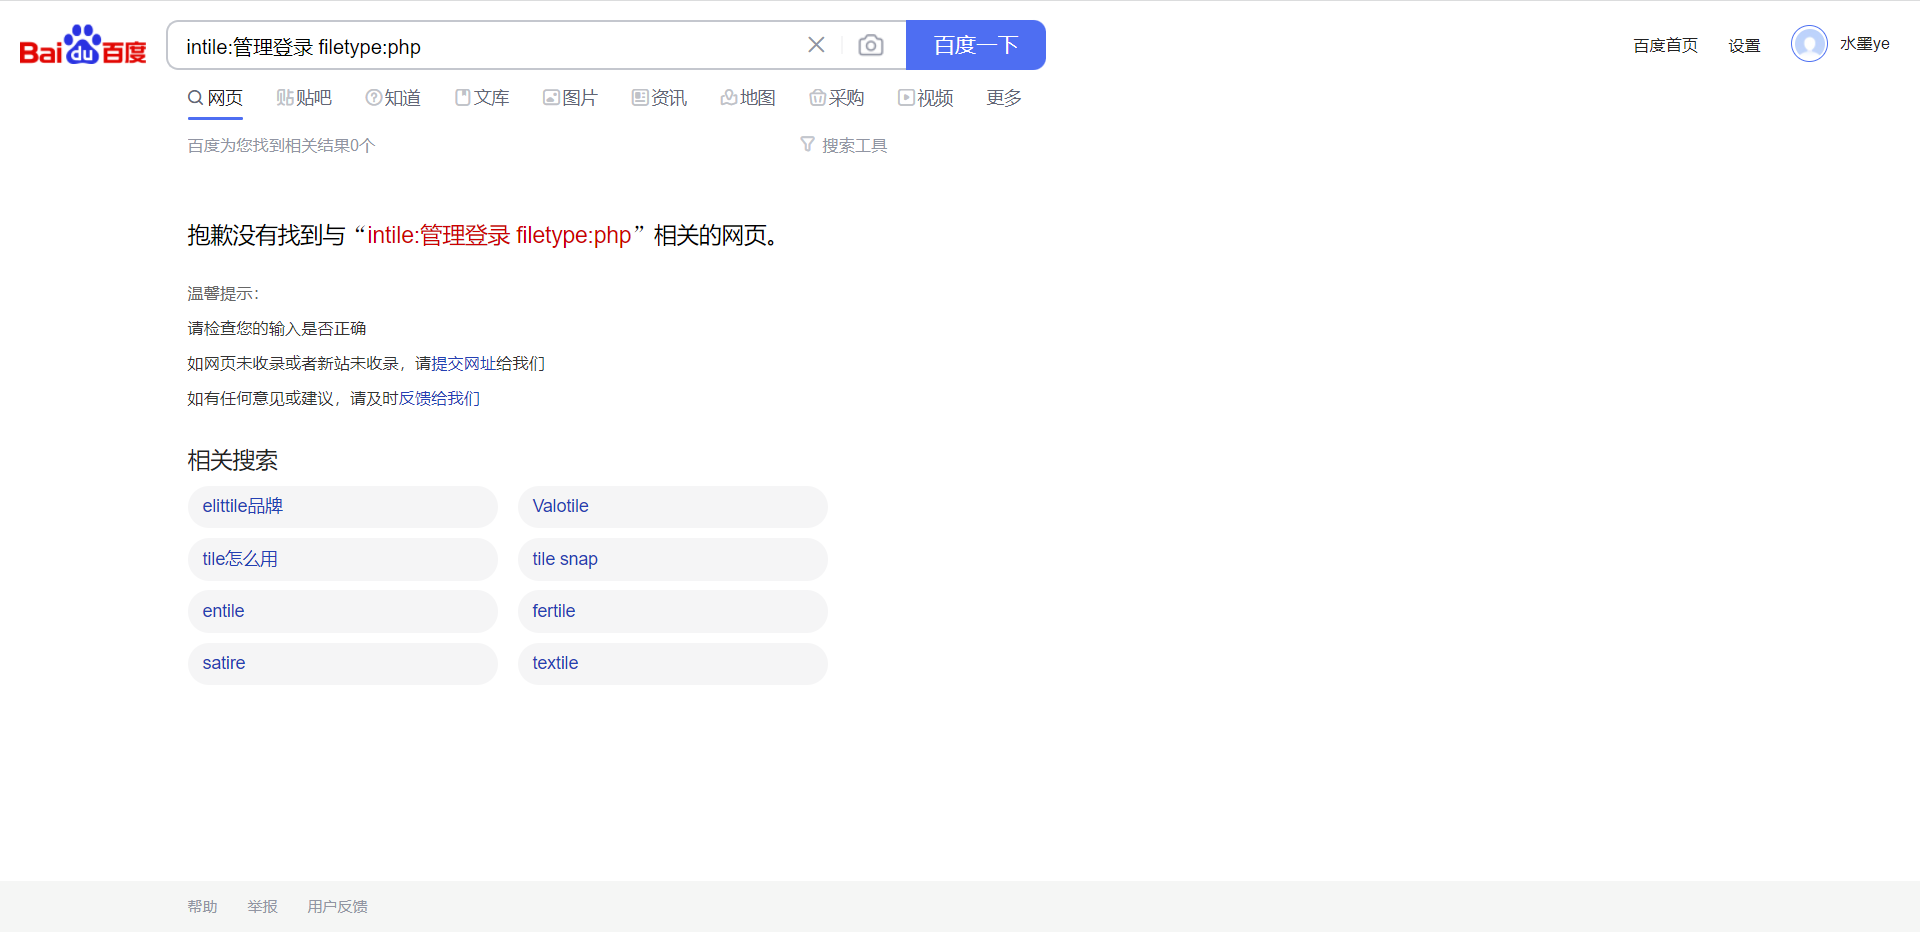Go to the 地图 tab
Image resolution: width=1920 pixels, height=932 pixels.
point(748,98)
